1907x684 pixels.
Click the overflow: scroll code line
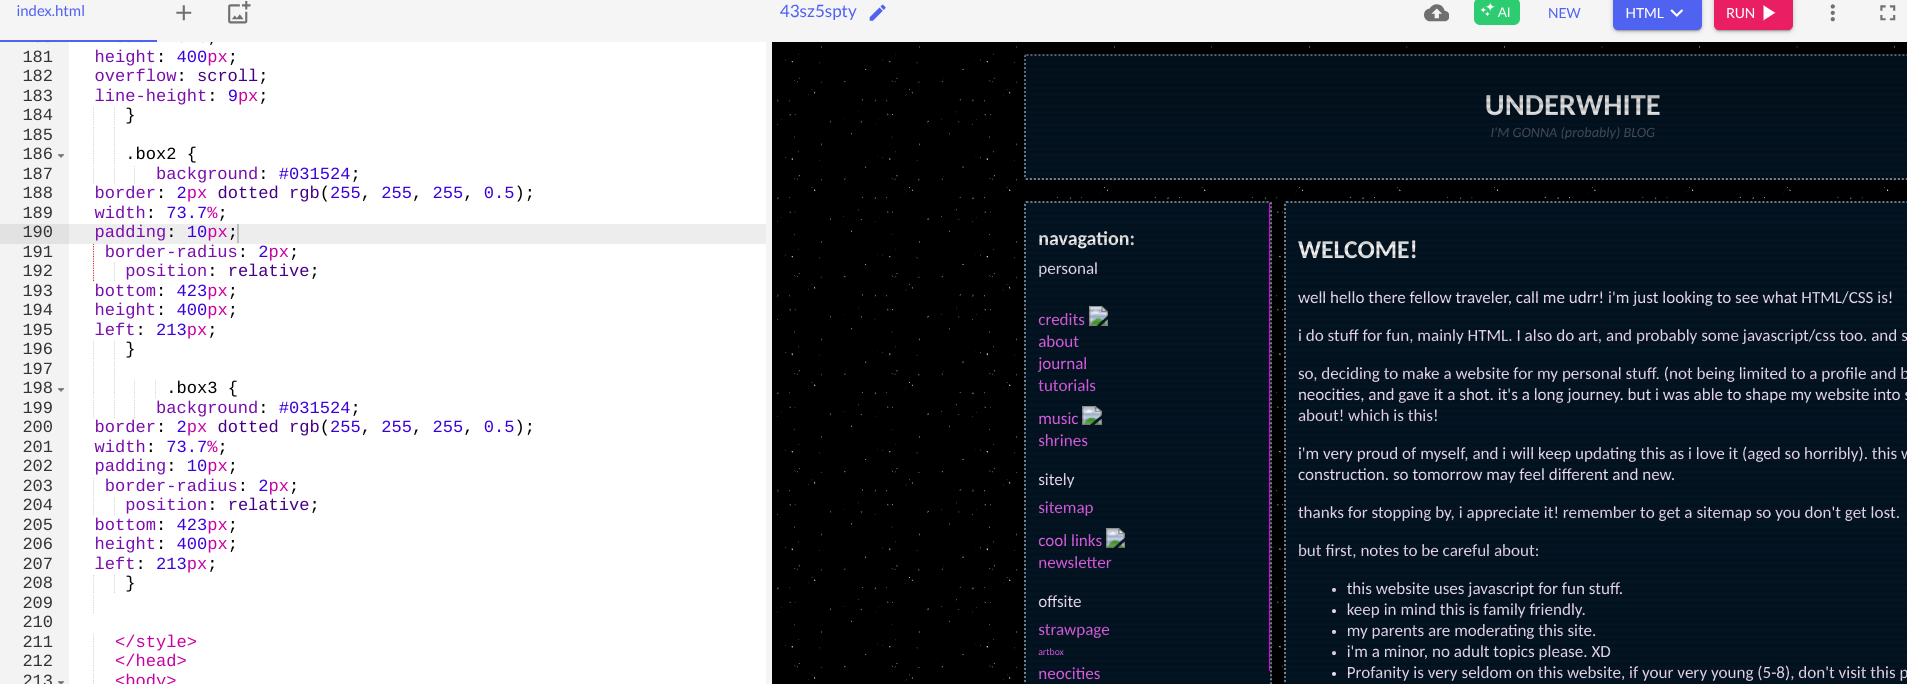181,76
